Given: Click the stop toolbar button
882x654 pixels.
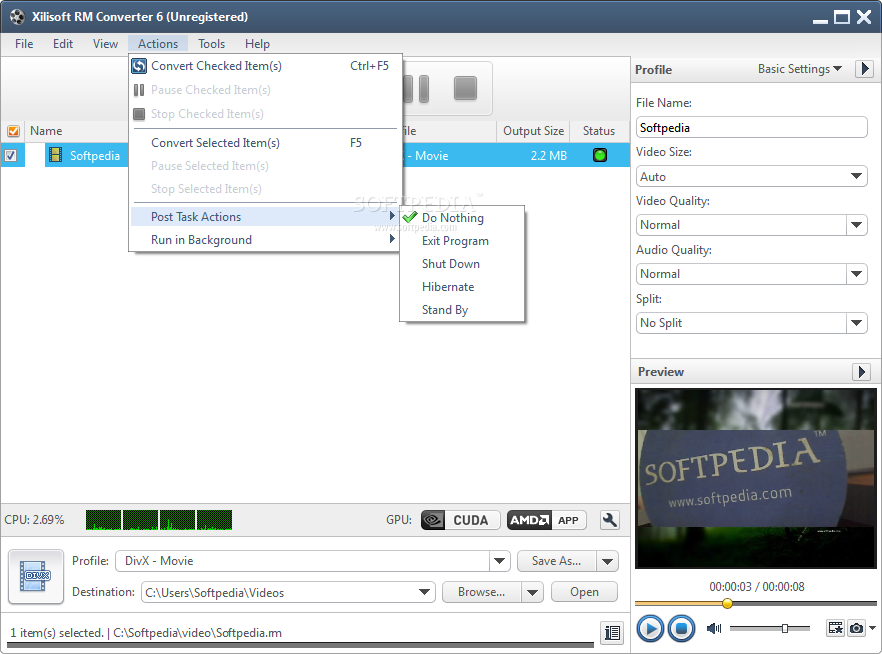Looking at the screenshot, I should coord(465,89).
